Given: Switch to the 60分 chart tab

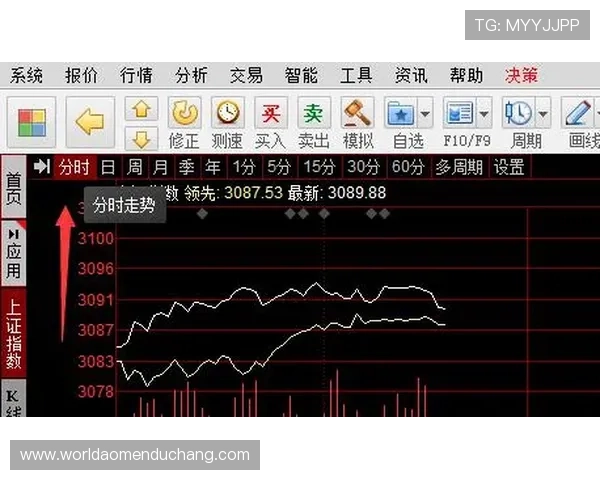Looking at the screenshot, I should click(x=408, y=167).
